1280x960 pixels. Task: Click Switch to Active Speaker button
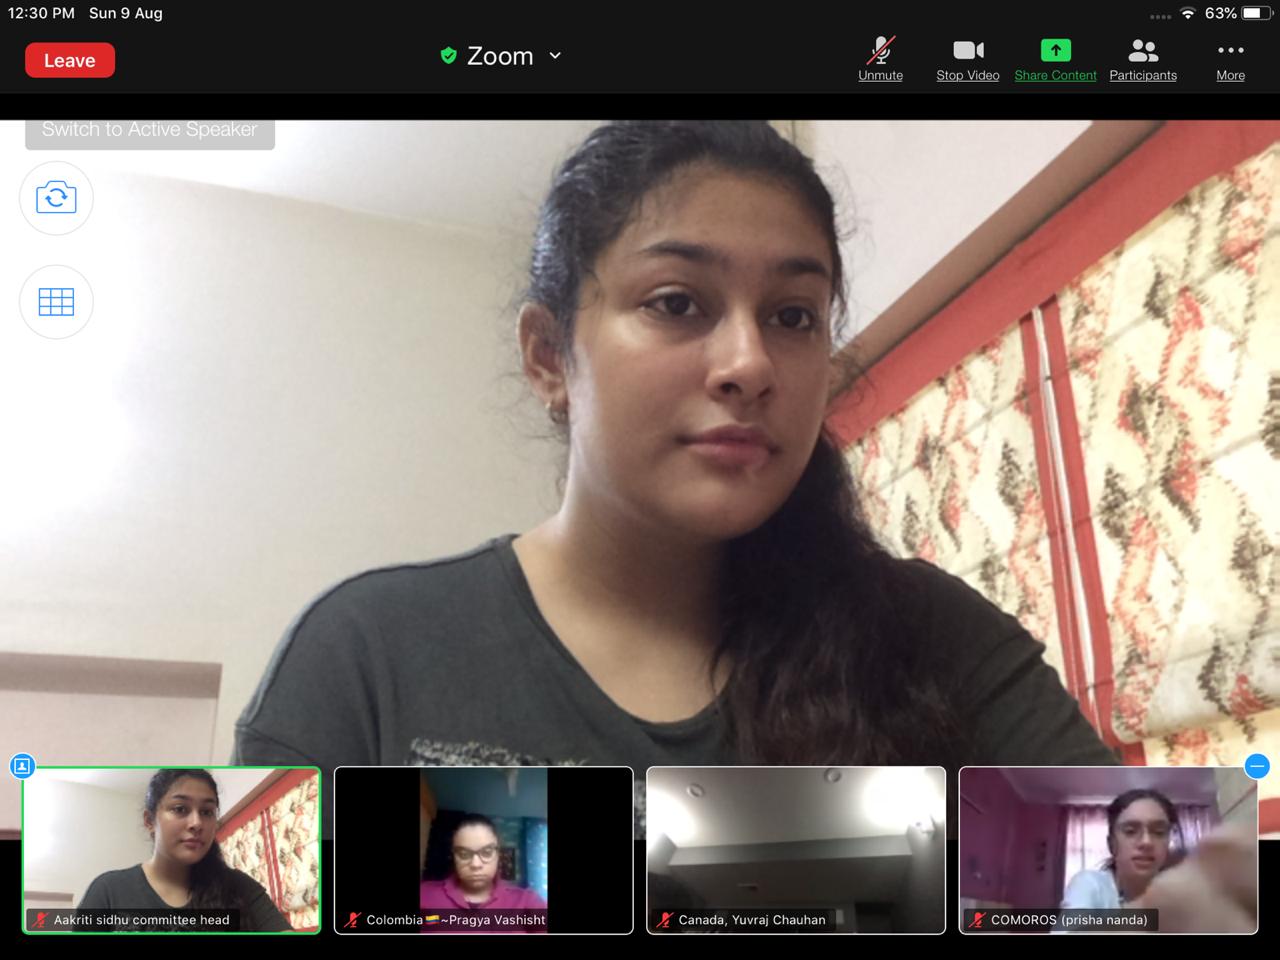coord(150,131)
